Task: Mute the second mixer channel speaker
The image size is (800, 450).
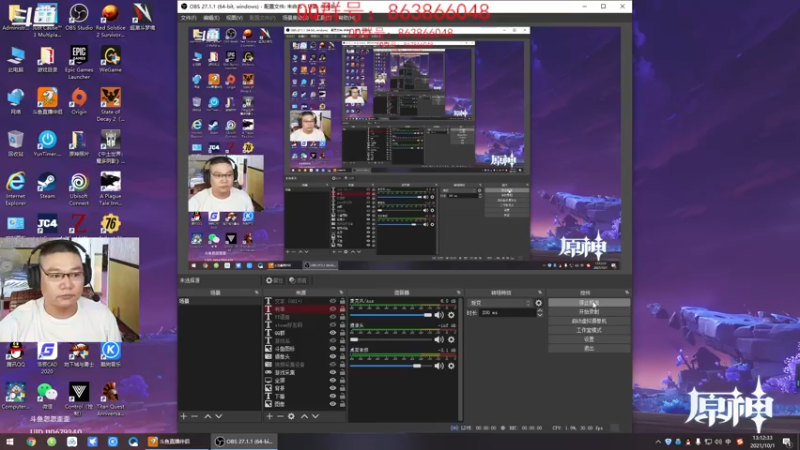Action: click(439, 340)
